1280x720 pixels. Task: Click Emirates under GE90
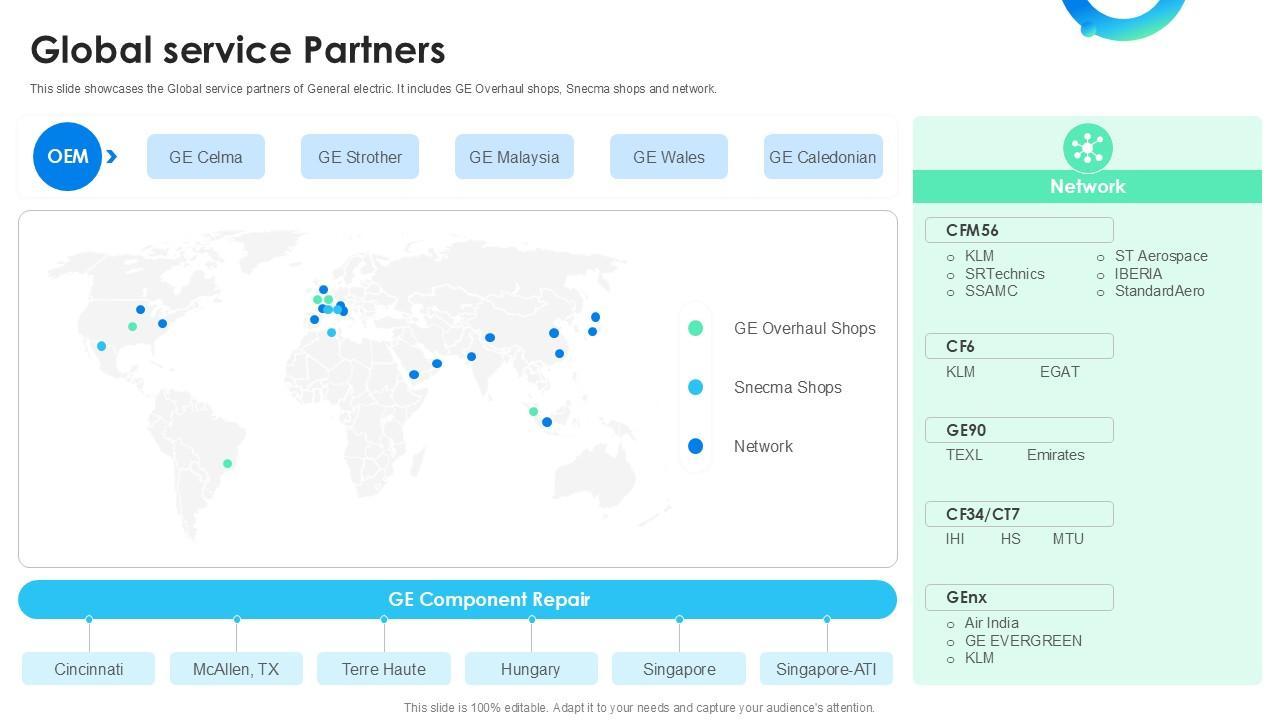click(x=1056, y=455)
